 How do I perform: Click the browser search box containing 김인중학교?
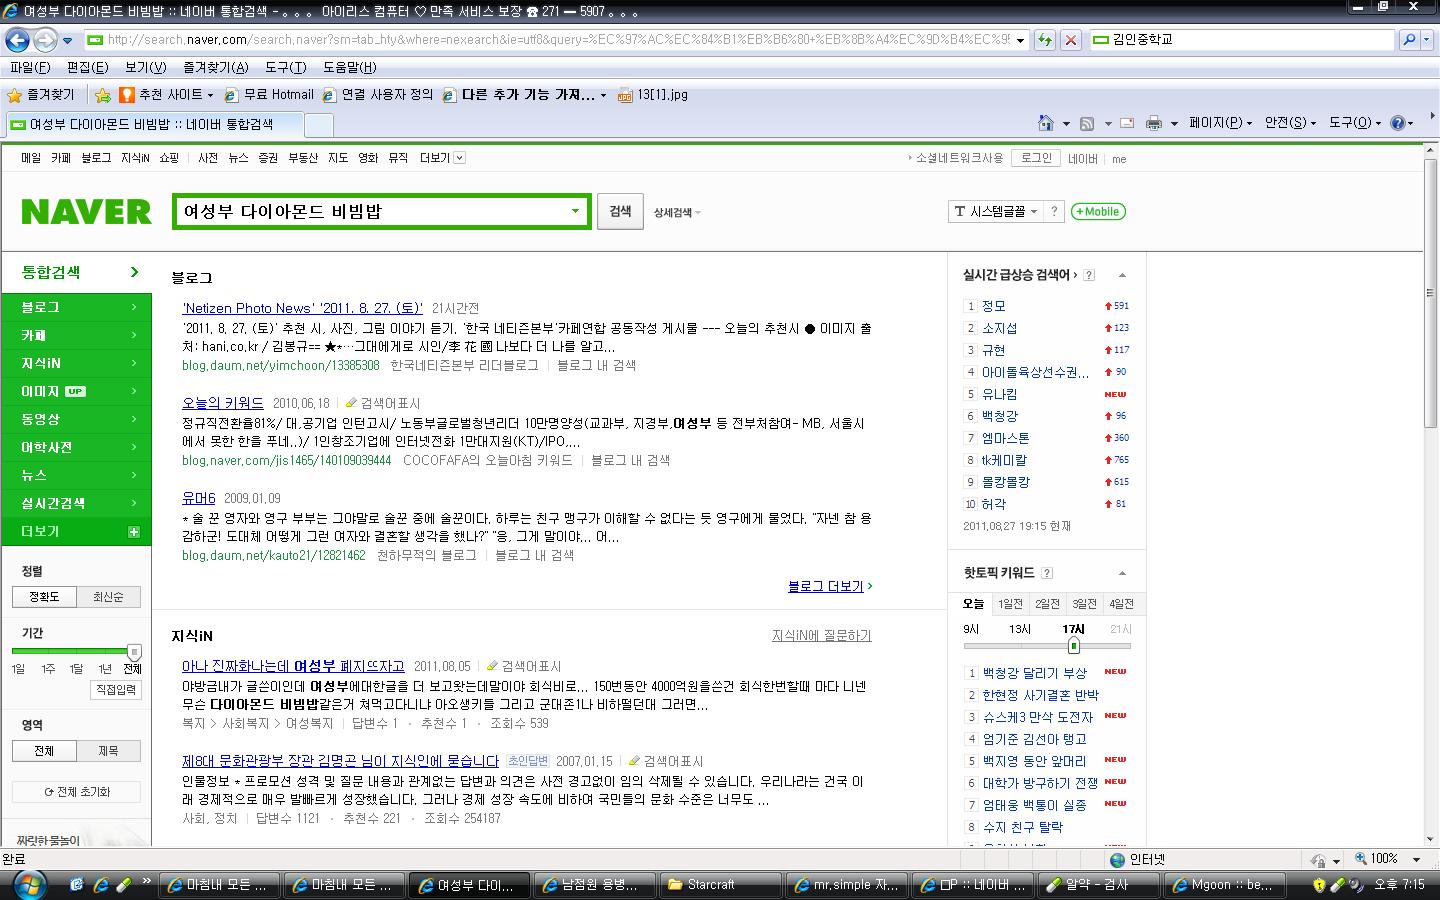tap(1241, 40)
